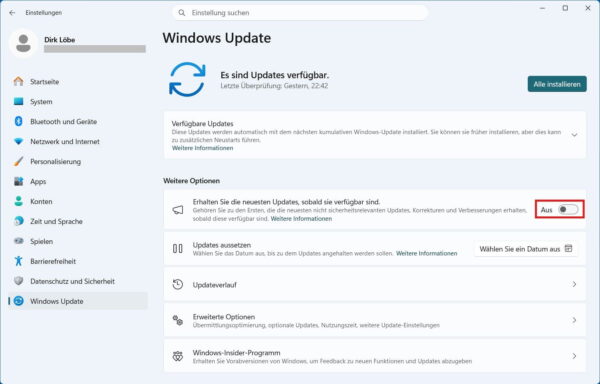The width and height of the screenshot is (600, 384).
Task: Install all updates with Alle installieren
Action: (x=557, y=84)
